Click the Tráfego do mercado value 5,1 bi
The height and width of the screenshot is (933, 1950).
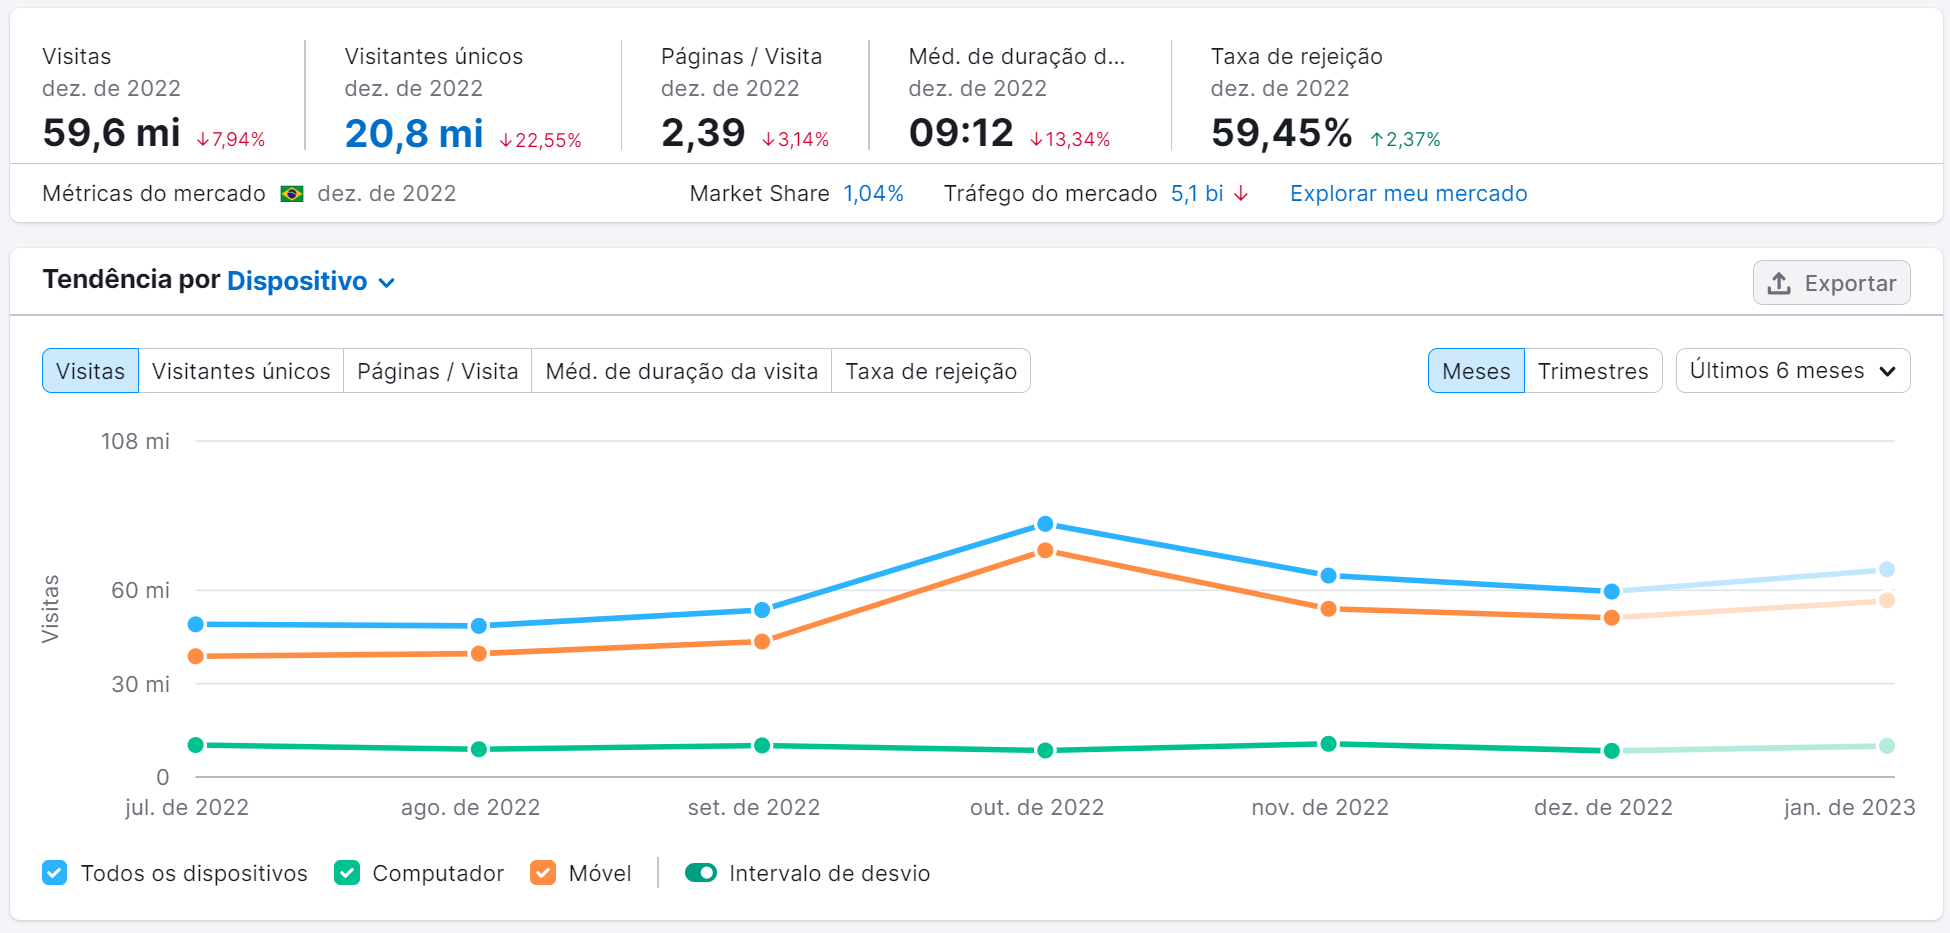[x=1197, y=193]
